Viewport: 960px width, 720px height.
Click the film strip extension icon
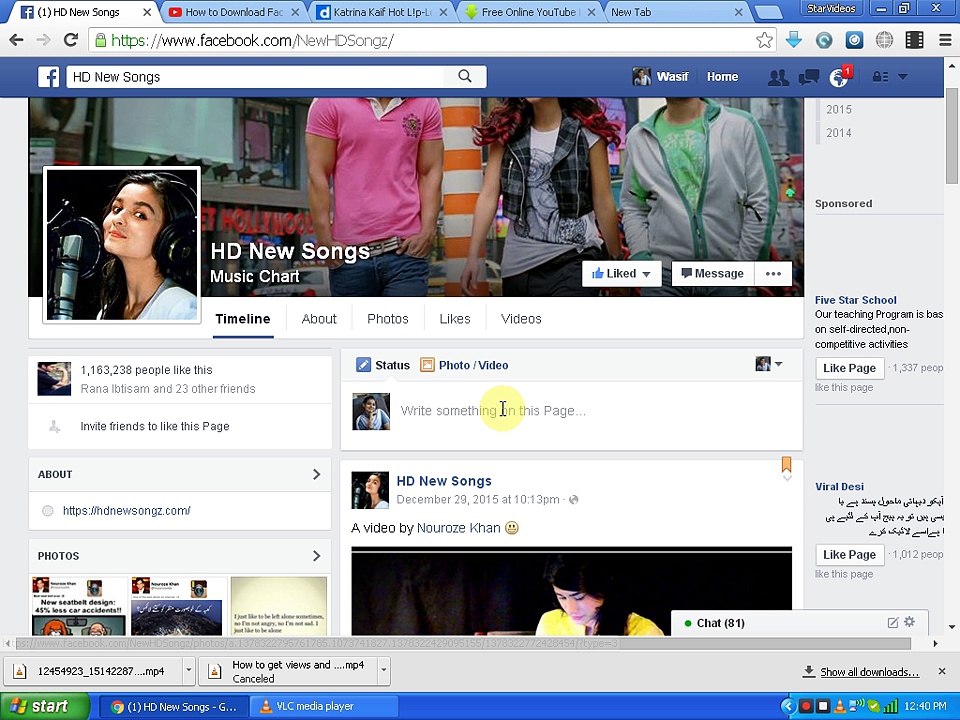(914, 40)
